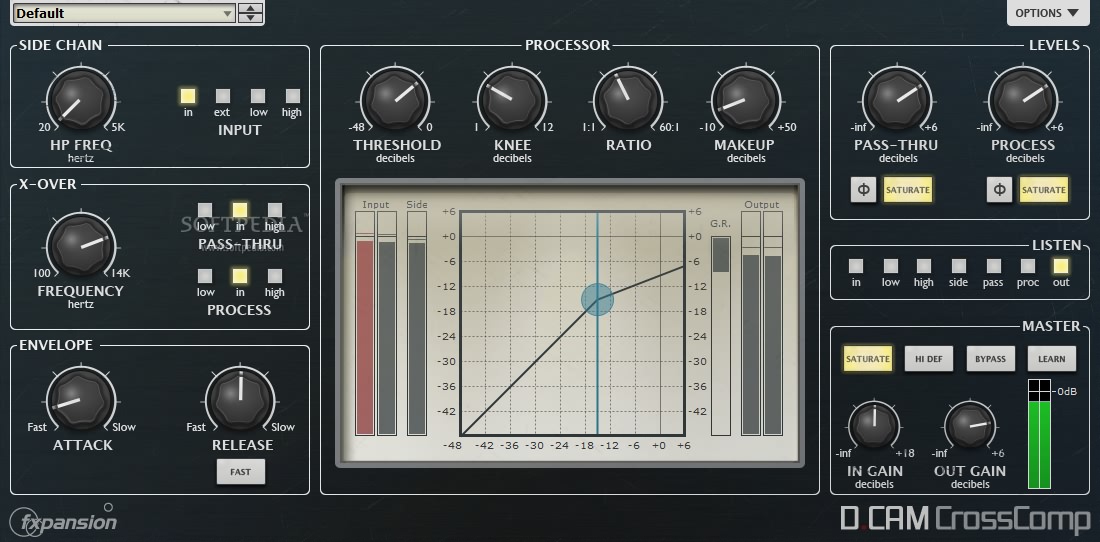The image size is (1100, 542).
Task: Click the fxpansion logo
Action: coord(63,522)
